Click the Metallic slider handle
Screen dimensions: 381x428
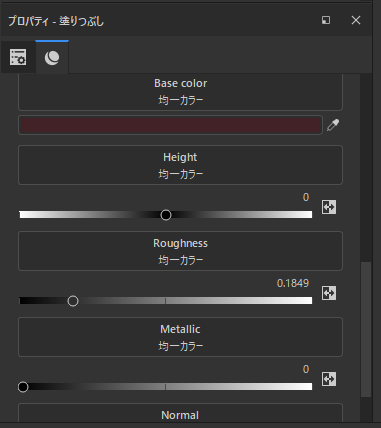[23, 387]
